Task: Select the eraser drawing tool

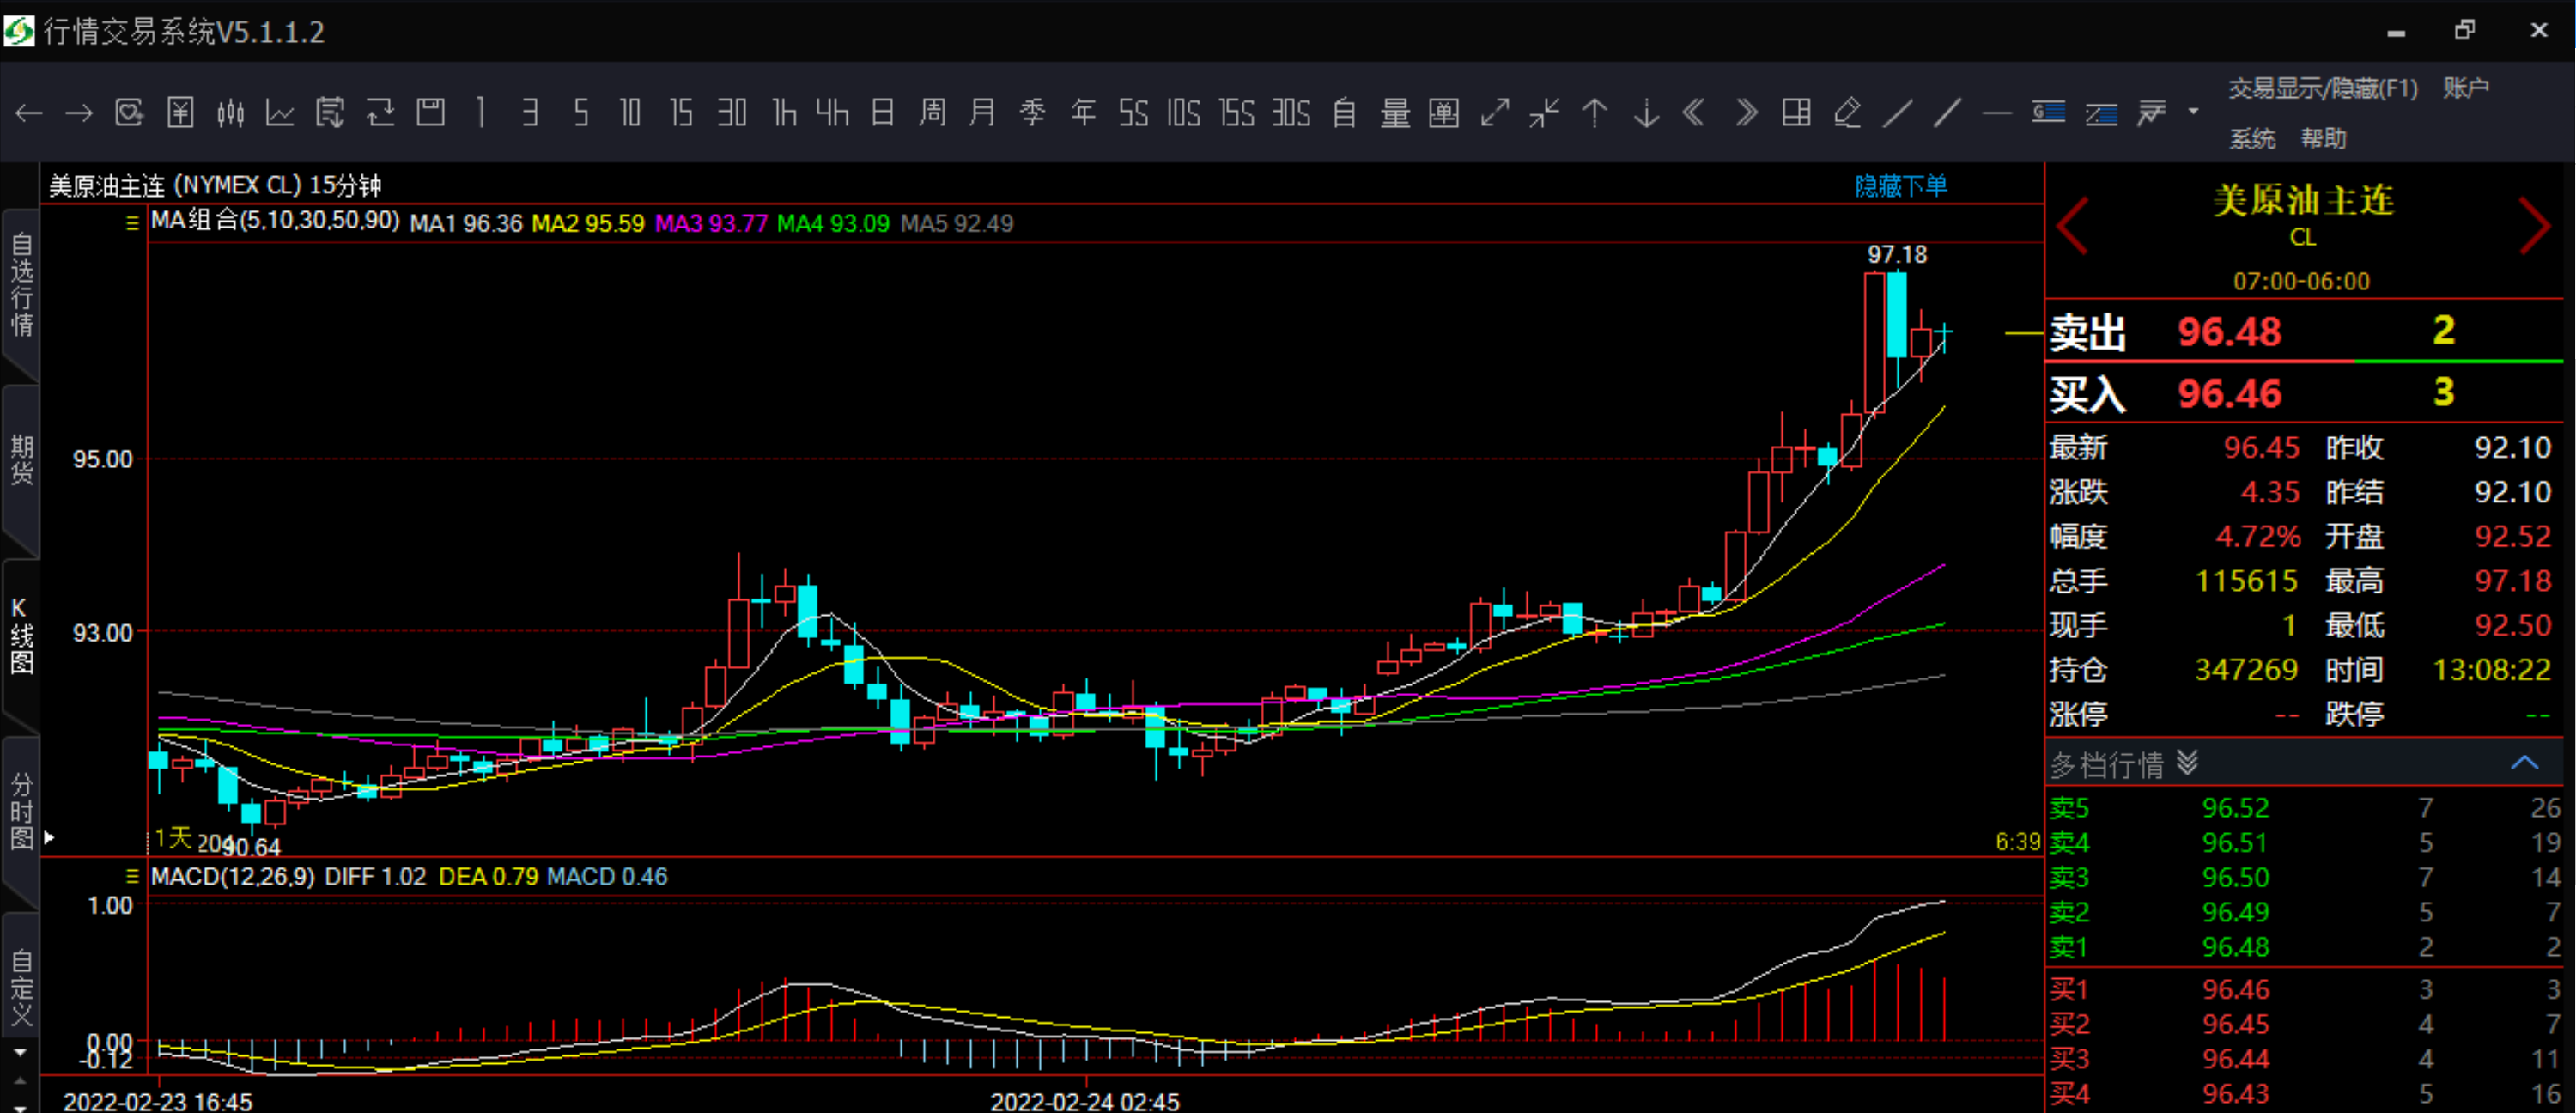Action: [x=1846, y=113]
